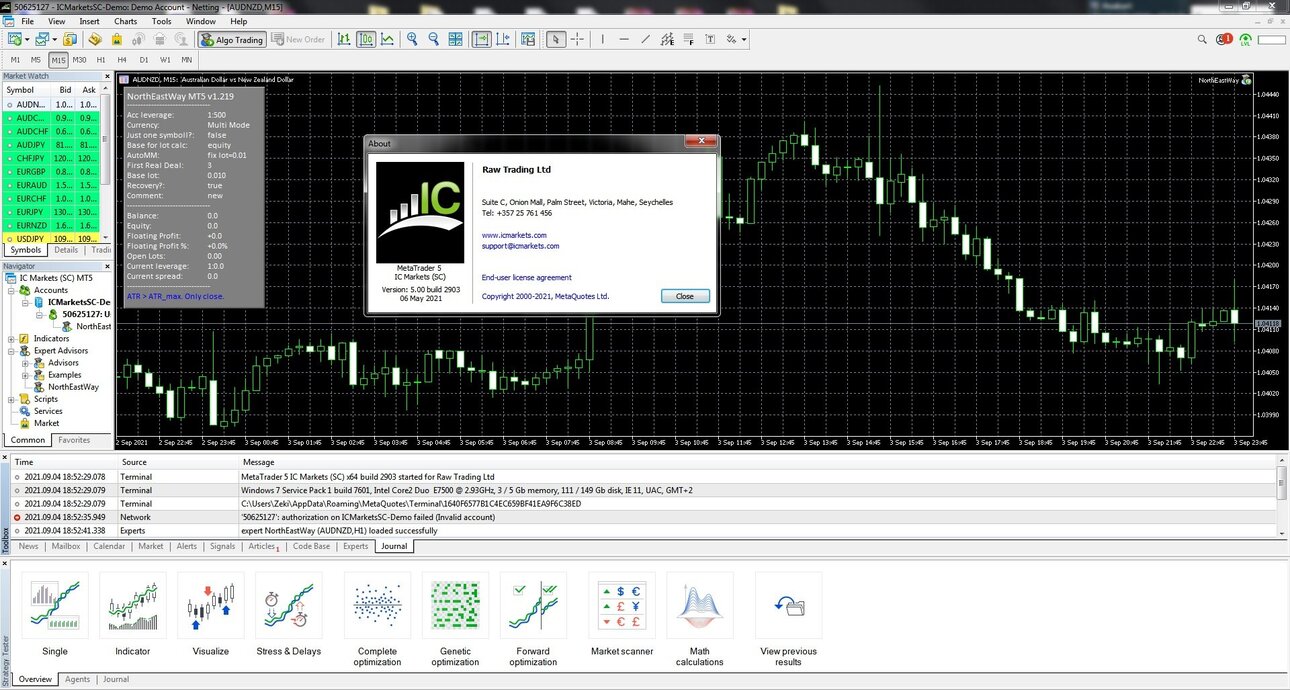Select the text label tool

click(710, 39)
